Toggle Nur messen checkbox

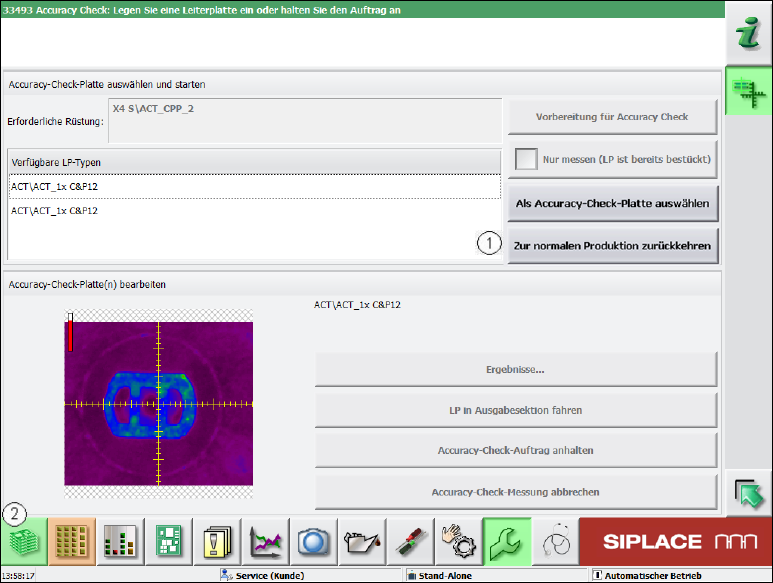[526, 159]
